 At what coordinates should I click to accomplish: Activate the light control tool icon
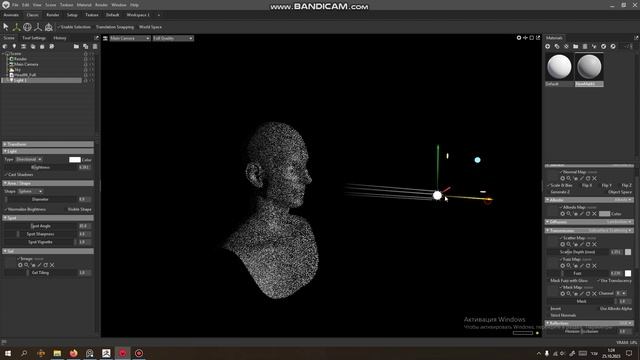point(49,27)
